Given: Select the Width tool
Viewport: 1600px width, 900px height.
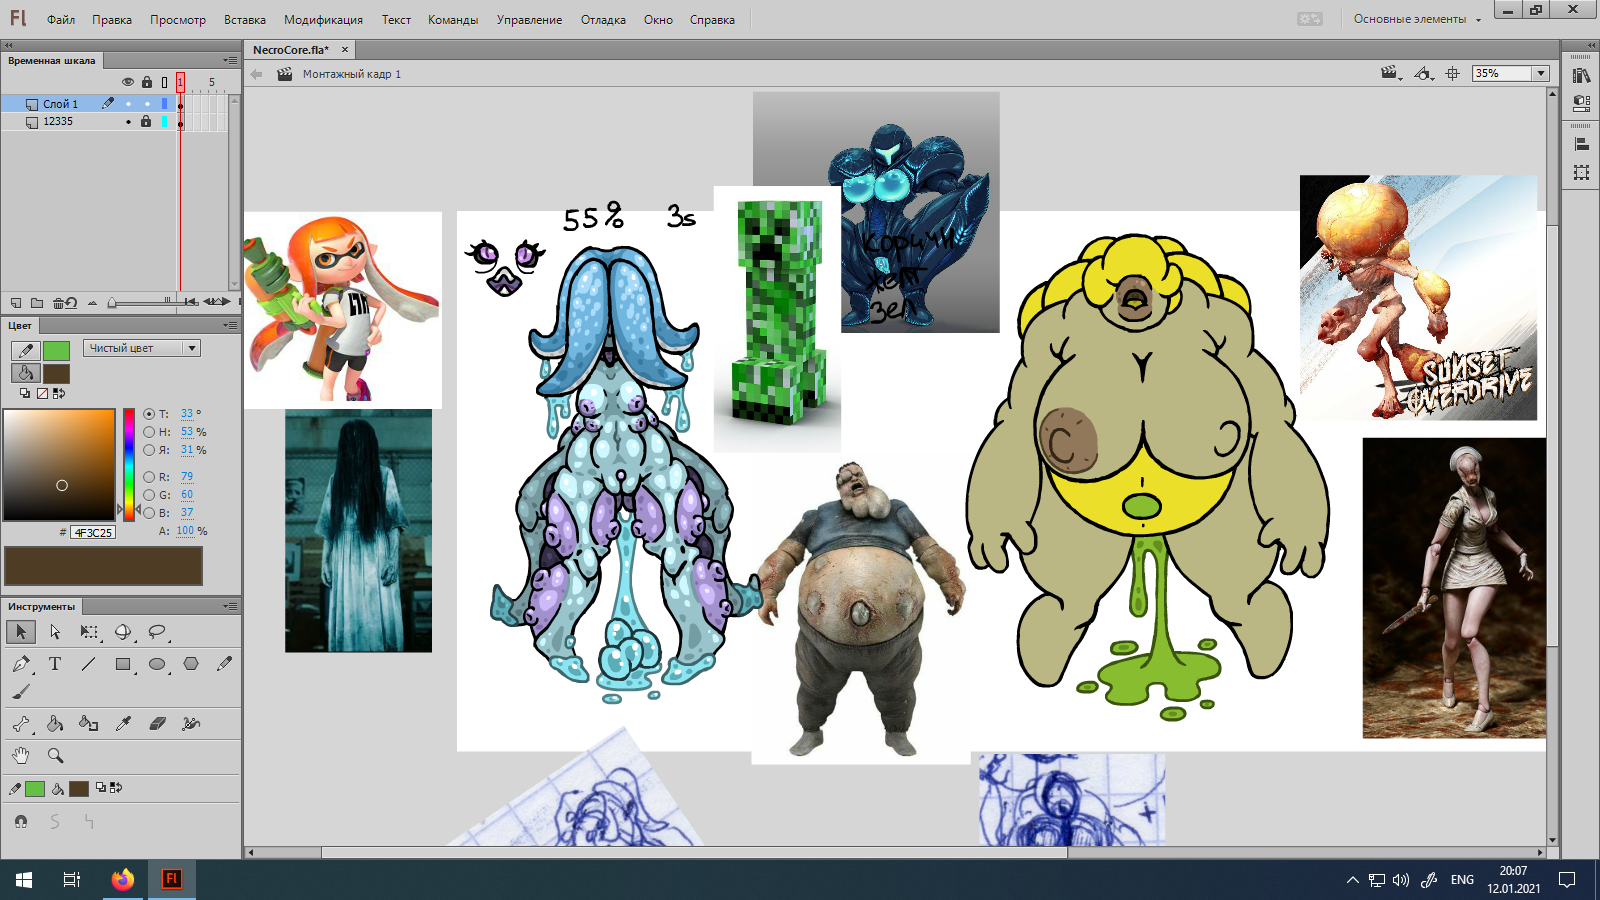Looking at the screenshot, I should click(x=191, y=724).
